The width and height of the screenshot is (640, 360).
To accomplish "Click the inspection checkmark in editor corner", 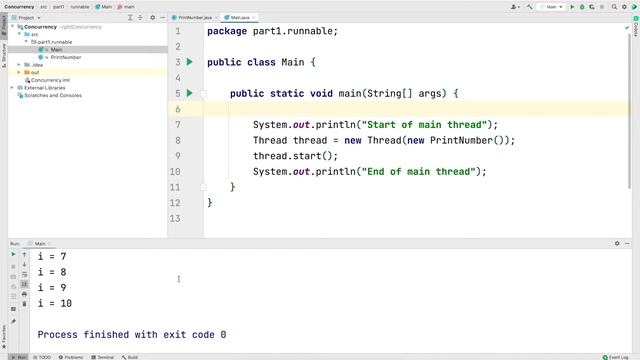I will 627,28.
